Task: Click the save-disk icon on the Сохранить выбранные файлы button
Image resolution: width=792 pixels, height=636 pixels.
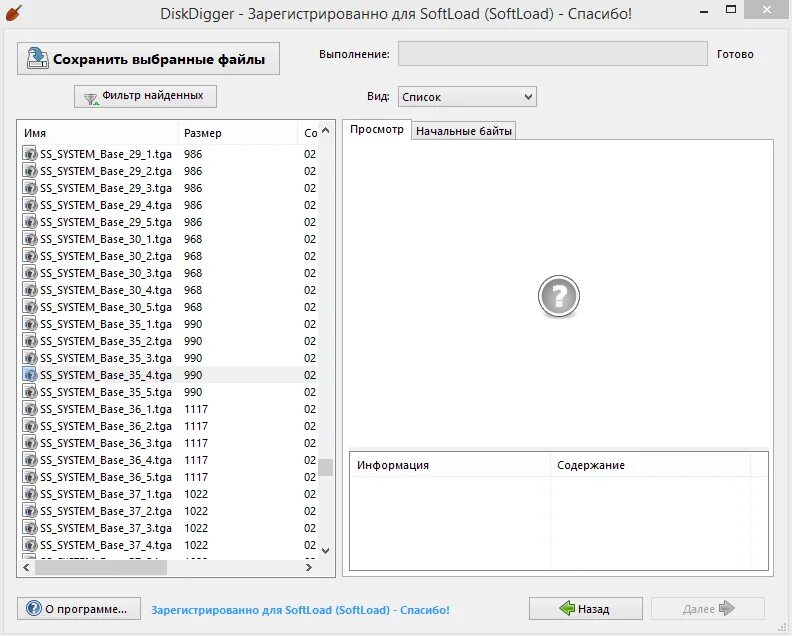Action: 37,58
